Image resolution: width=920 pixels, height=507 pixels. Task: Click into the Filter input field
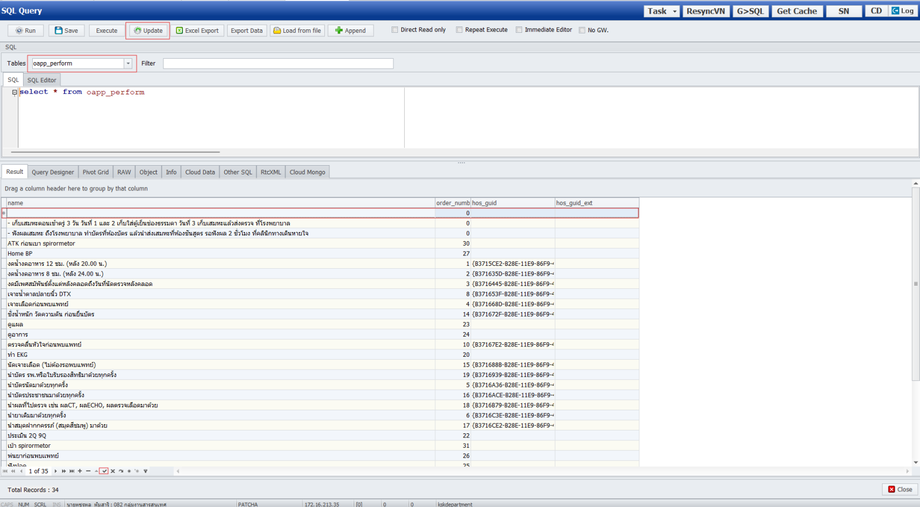point(278,63)
